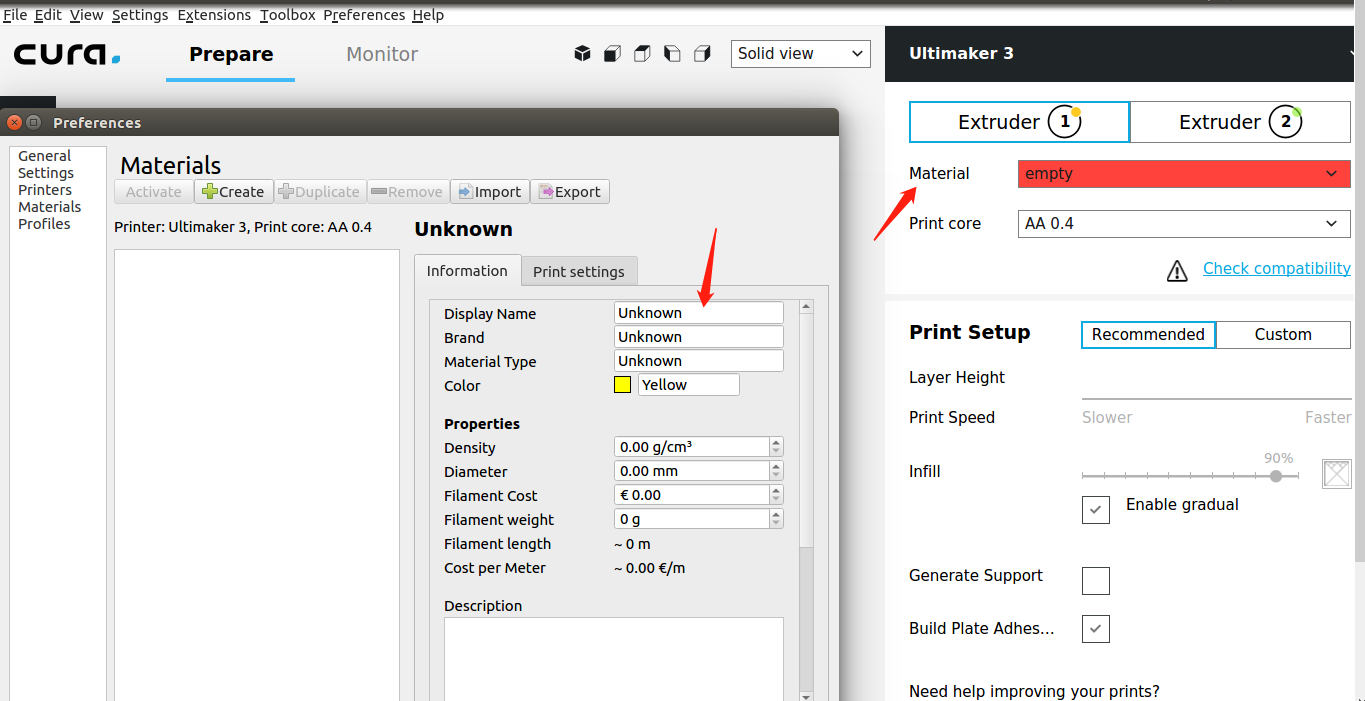Switch camera to top view cube
The height and width of the screenshot is (701, 1365).
pos(642,54)
